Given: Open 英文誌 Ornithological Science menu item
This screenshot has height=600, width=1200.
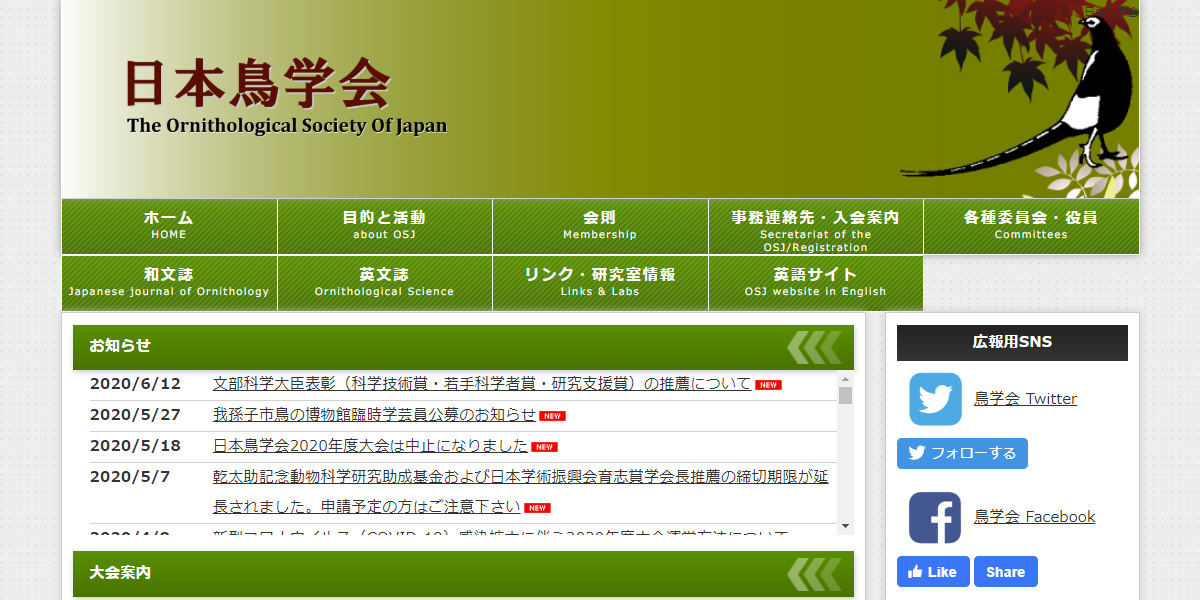Looking at the screenshot, I should 385,283.
